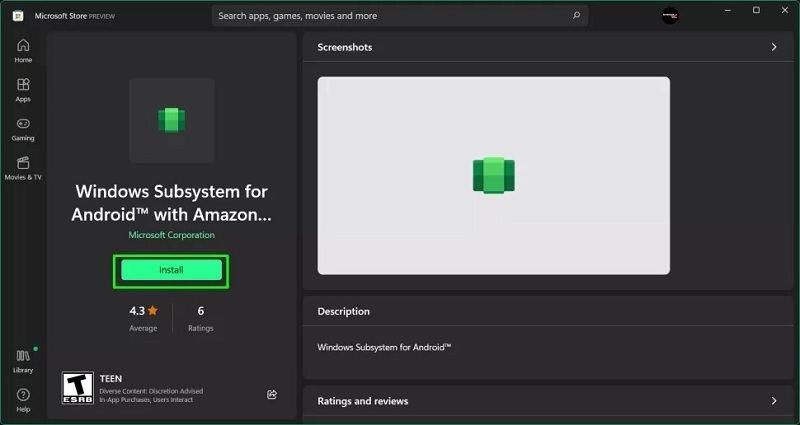The height and width of the screenshot is (425, 800).
Task: Click the 4.3 average rating
Action: (143, 316)
